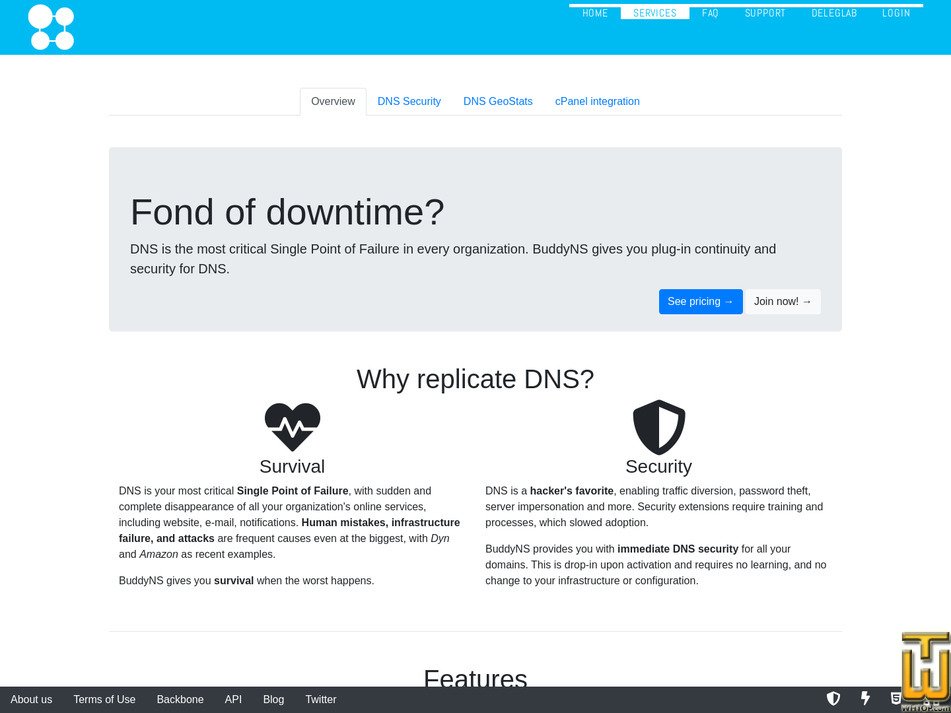This screenshot has height=713, width=951.
Task: Open the DELEGLAB navigation entry
Action: coord(834,13)
